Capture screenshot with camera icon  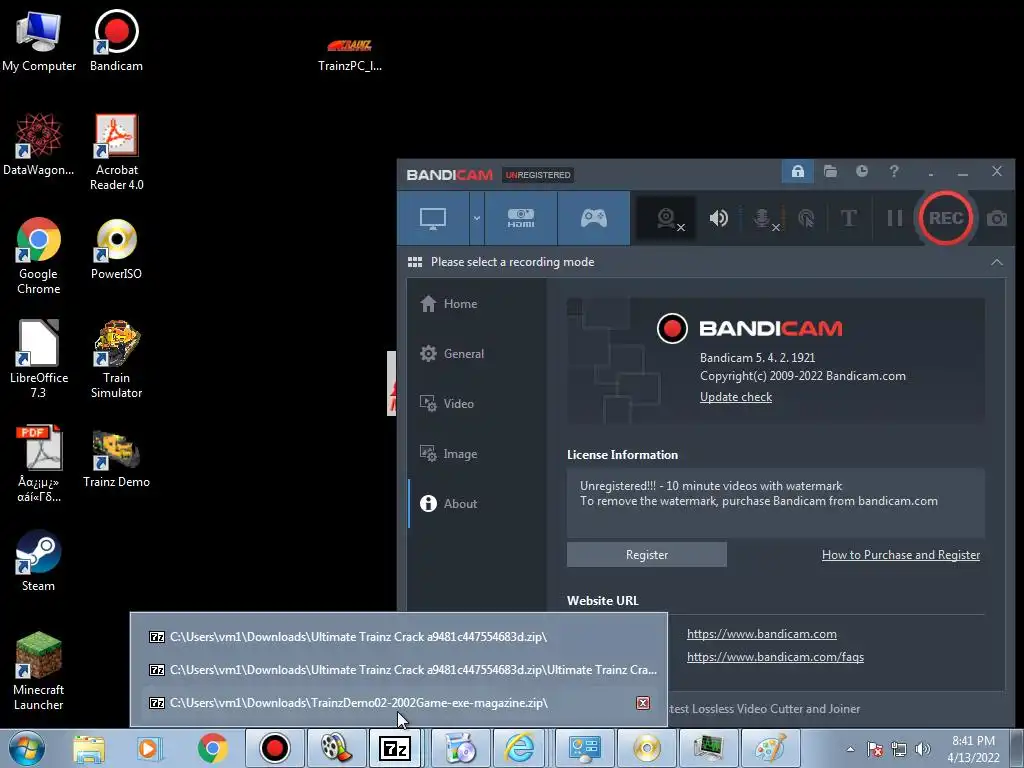(997, 218)
